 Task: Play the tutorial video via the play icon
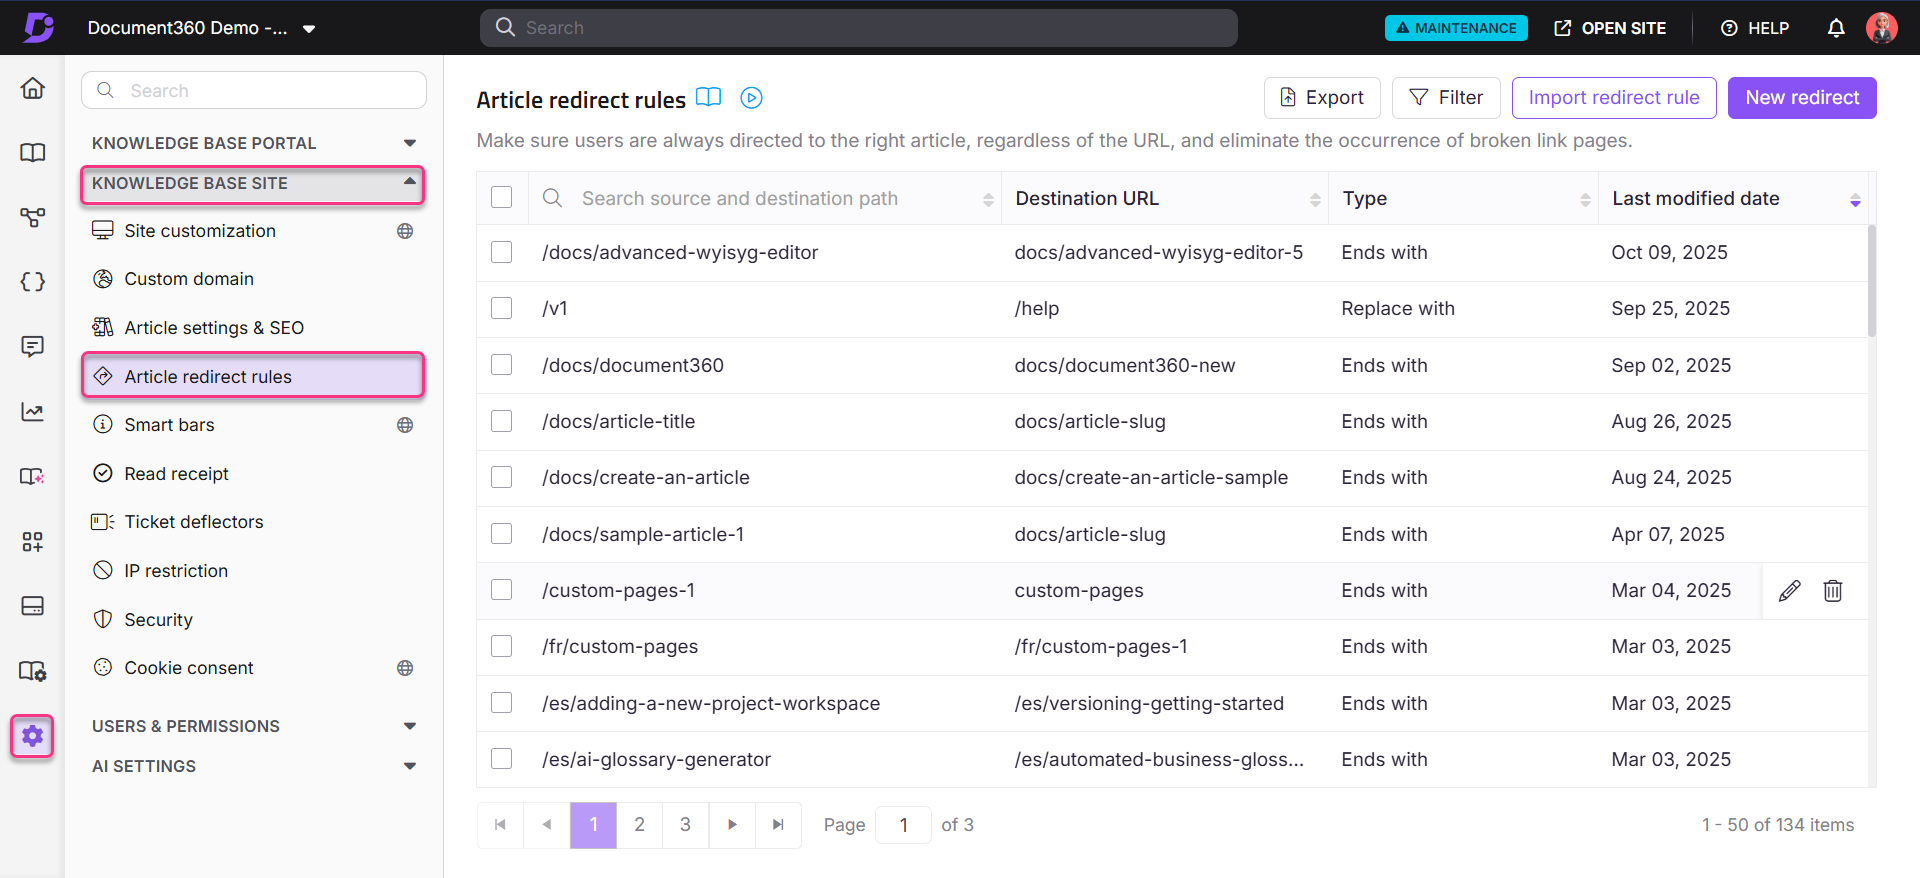[x=751, y=98]
